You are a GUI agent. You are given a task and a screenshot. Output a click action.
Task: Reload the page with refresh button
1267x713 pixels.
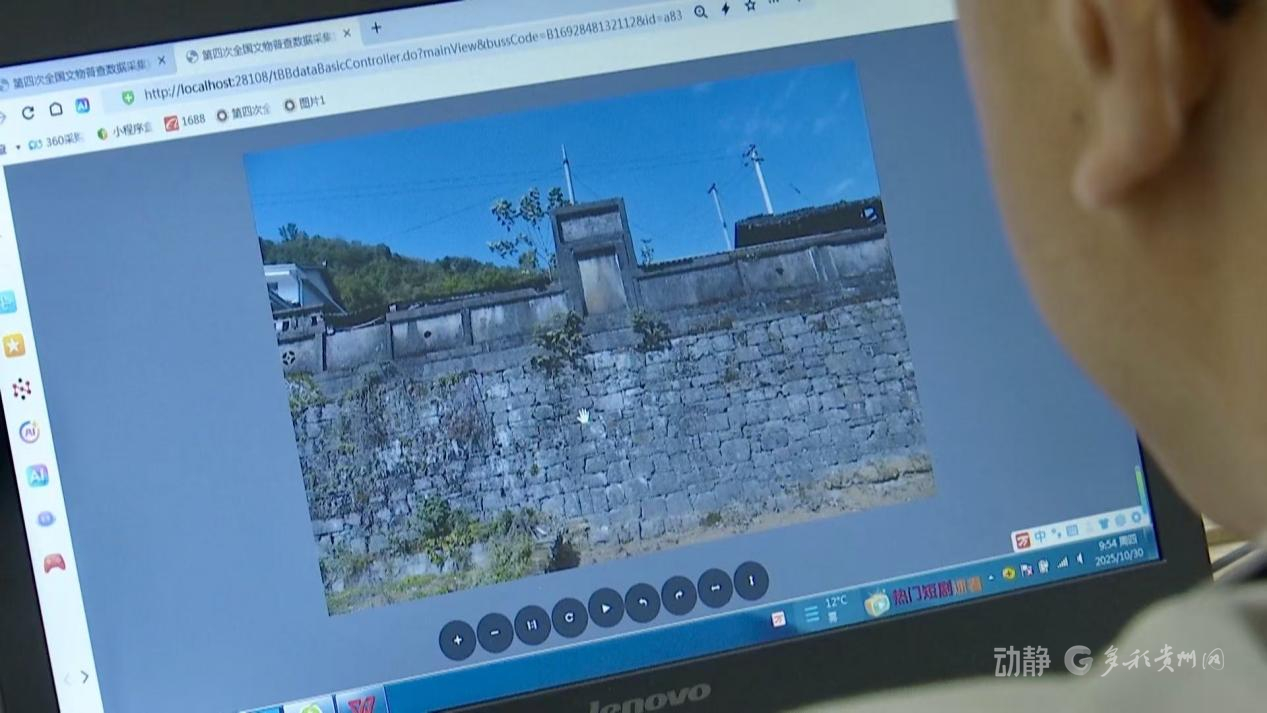tap(28, 112)
